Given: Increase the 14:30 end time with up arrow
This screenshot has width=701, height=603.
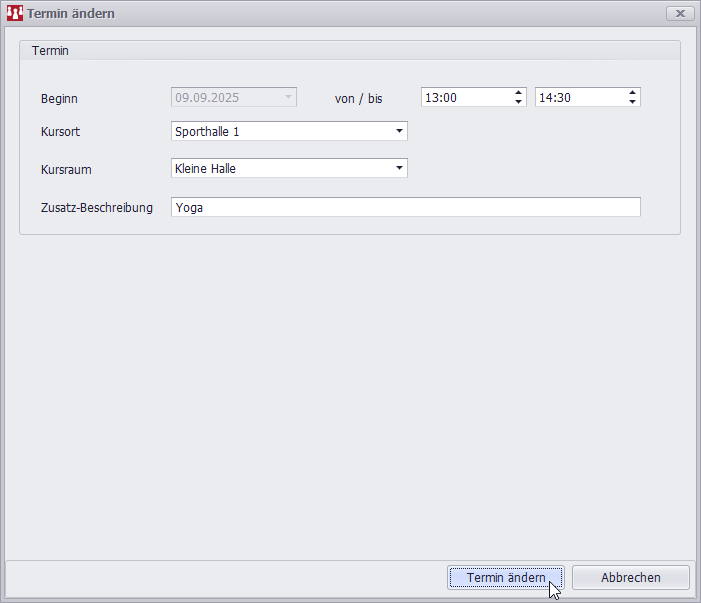Looking at the screenshot, I should tap(632, 93).
